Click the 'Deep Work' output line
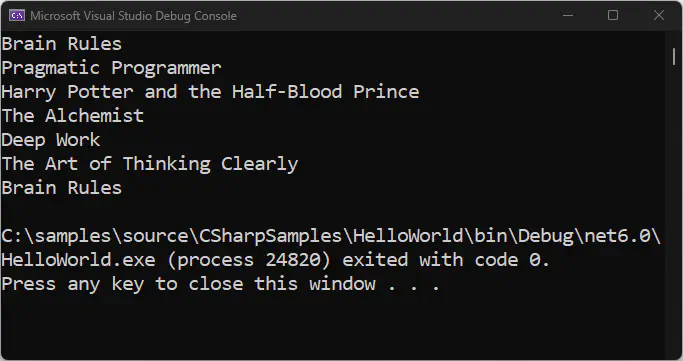Image resolution: width=683 pixels, height=361 pixels. pos(51,140)
